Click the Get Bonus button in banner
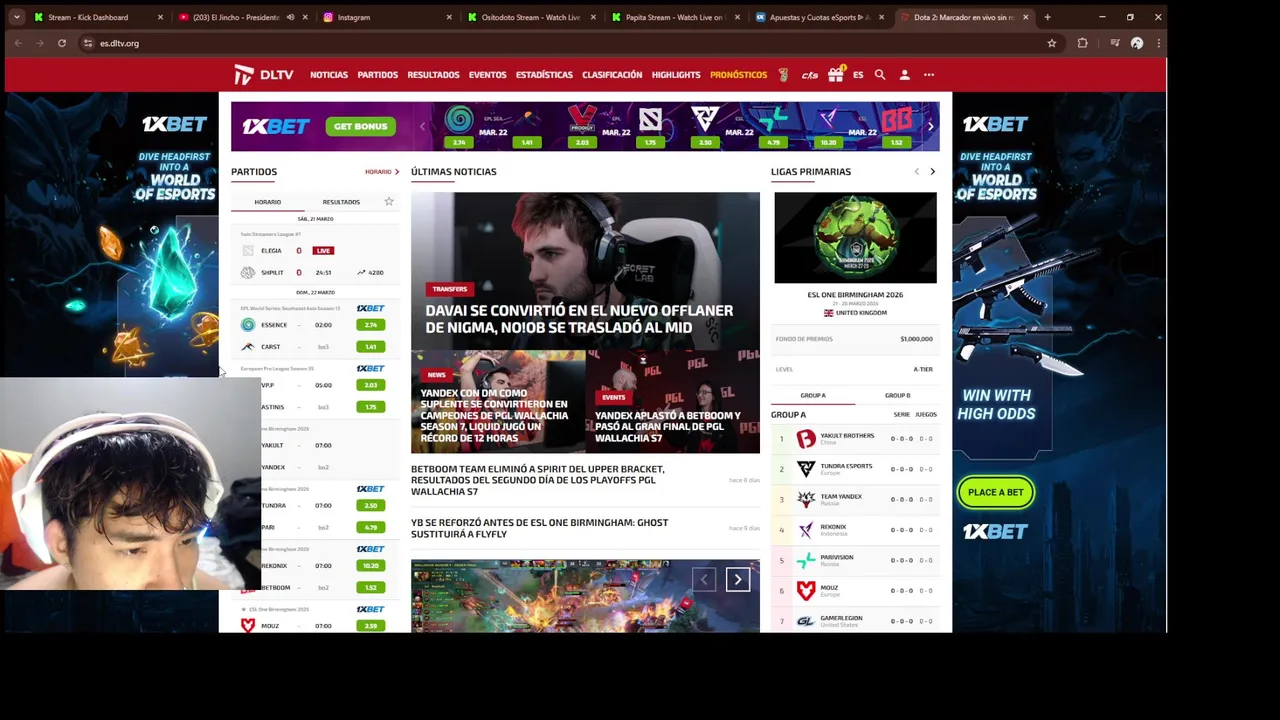 click(360, 127)
